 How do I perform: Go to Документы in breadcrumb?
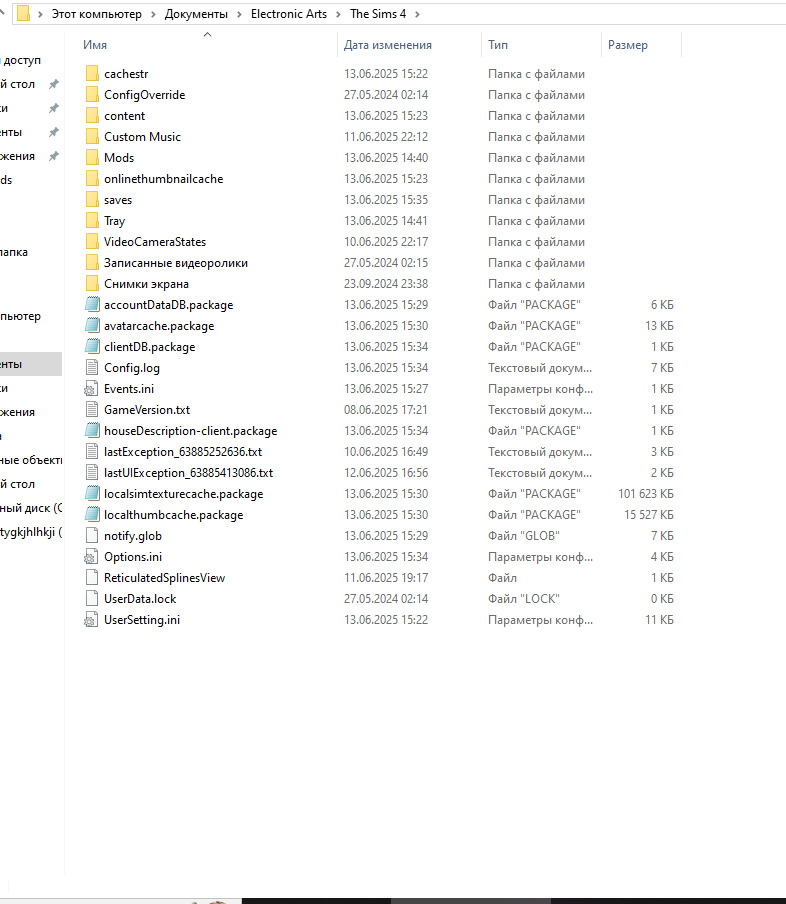click(196, 14)
